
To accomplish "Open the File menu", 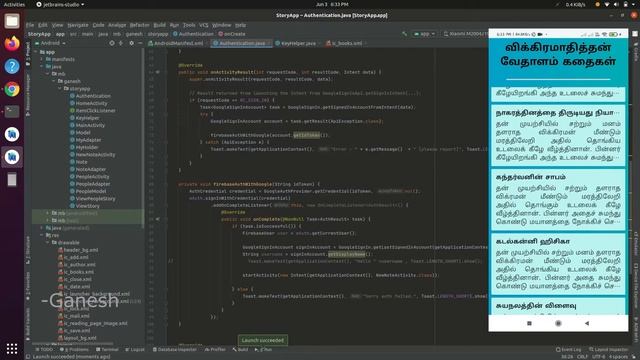I will point(30,25).
